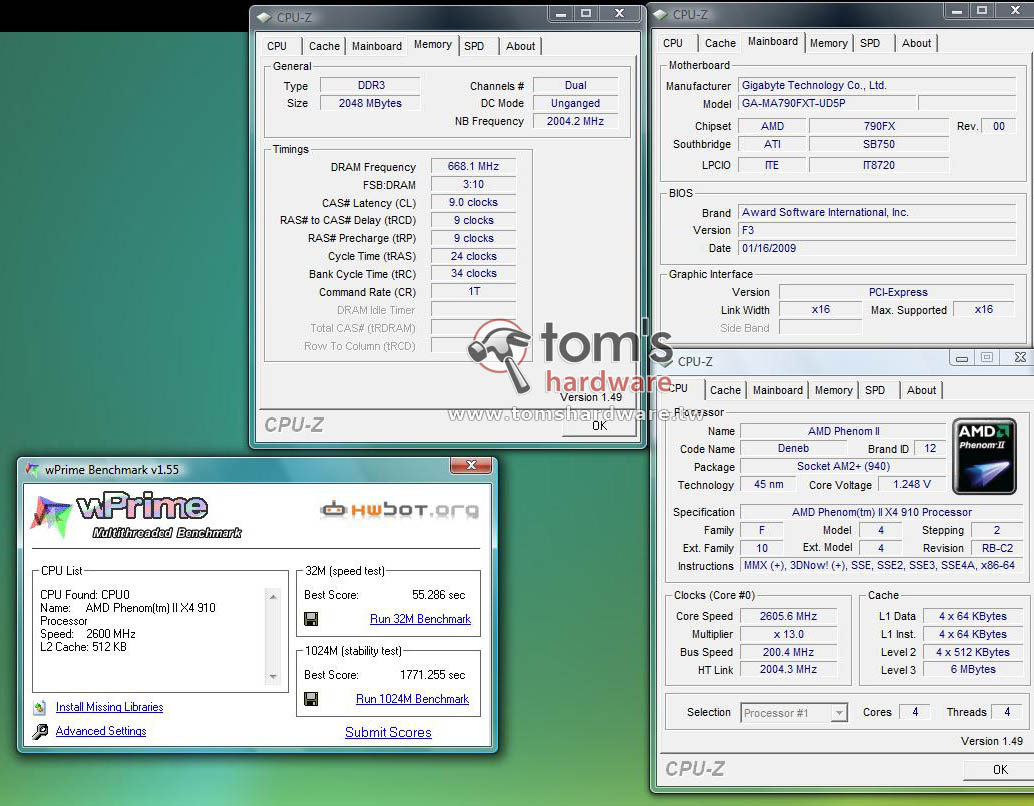Viewport: 1034px width, 806px height.
Task: Click the wPrime title bar icon
Action: tap(32, 470)
